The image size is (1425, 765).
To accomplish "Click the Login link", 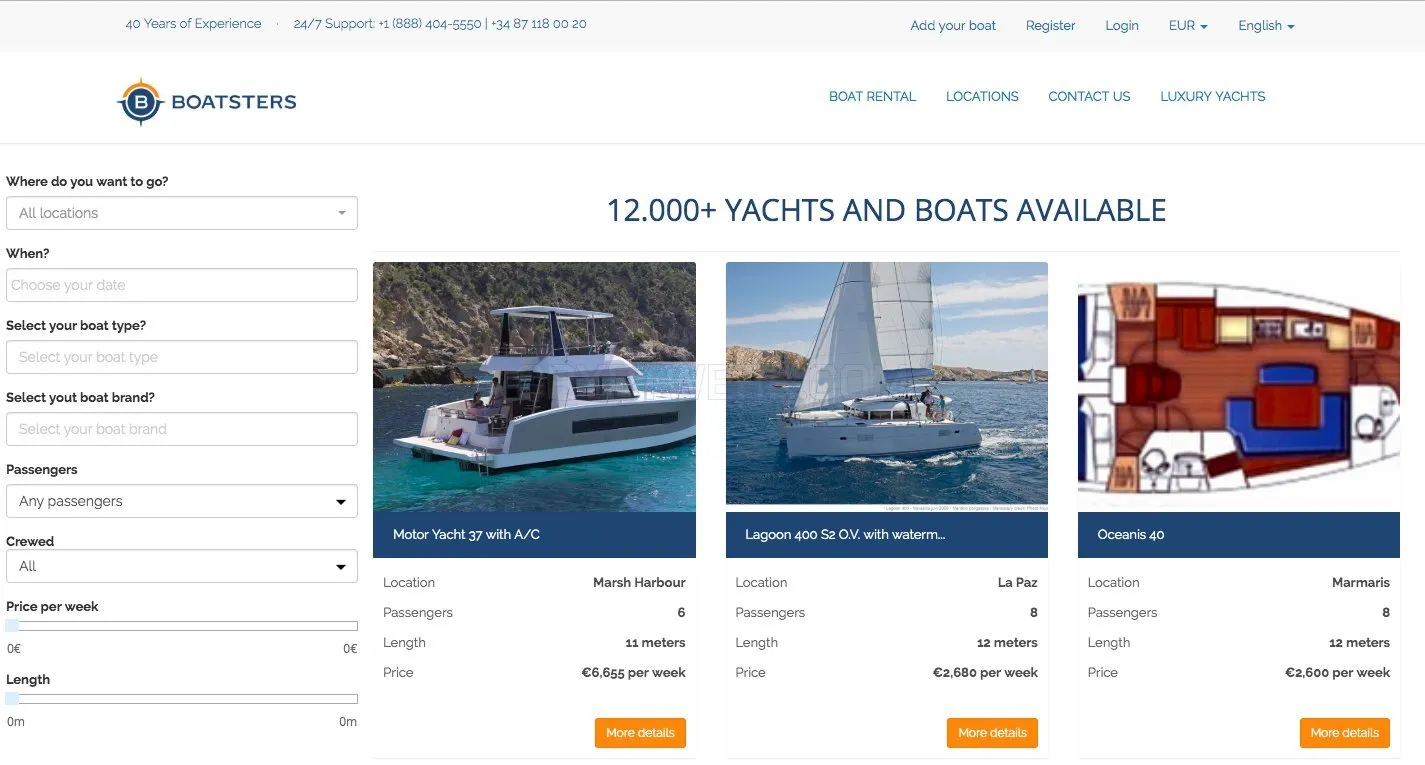I will click(1122, 26).
